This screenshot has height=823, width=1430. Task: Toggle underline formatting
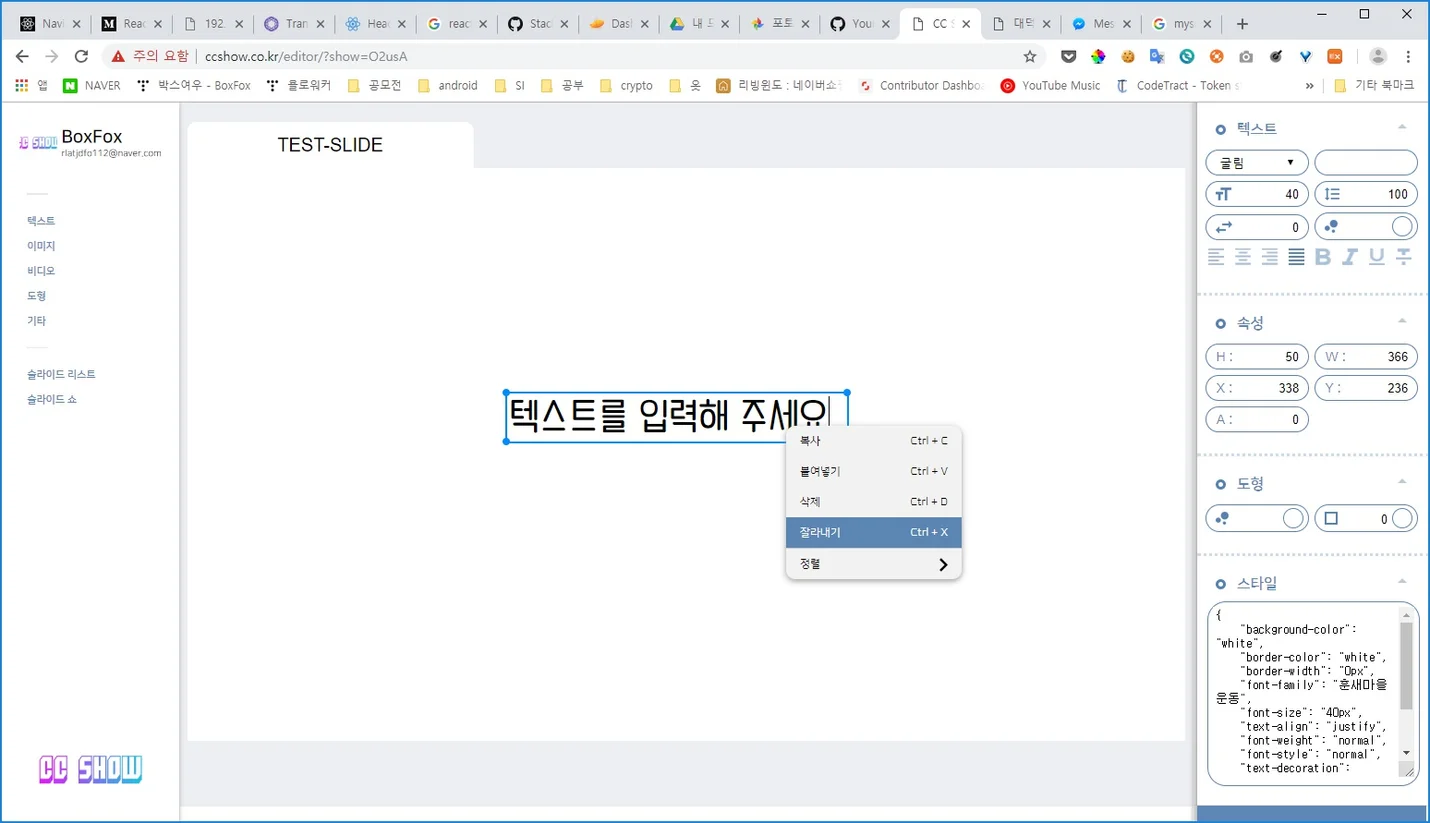pyautogui.click(x=1377, y=257)
